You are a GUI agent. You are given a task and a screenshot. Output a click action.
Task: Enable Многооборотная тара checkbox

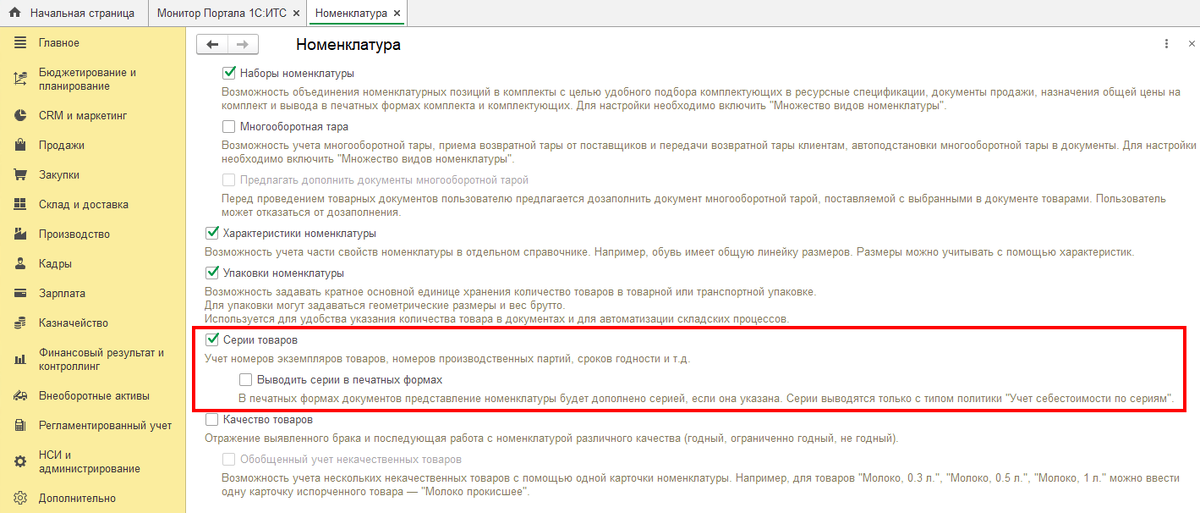point(228,127)
